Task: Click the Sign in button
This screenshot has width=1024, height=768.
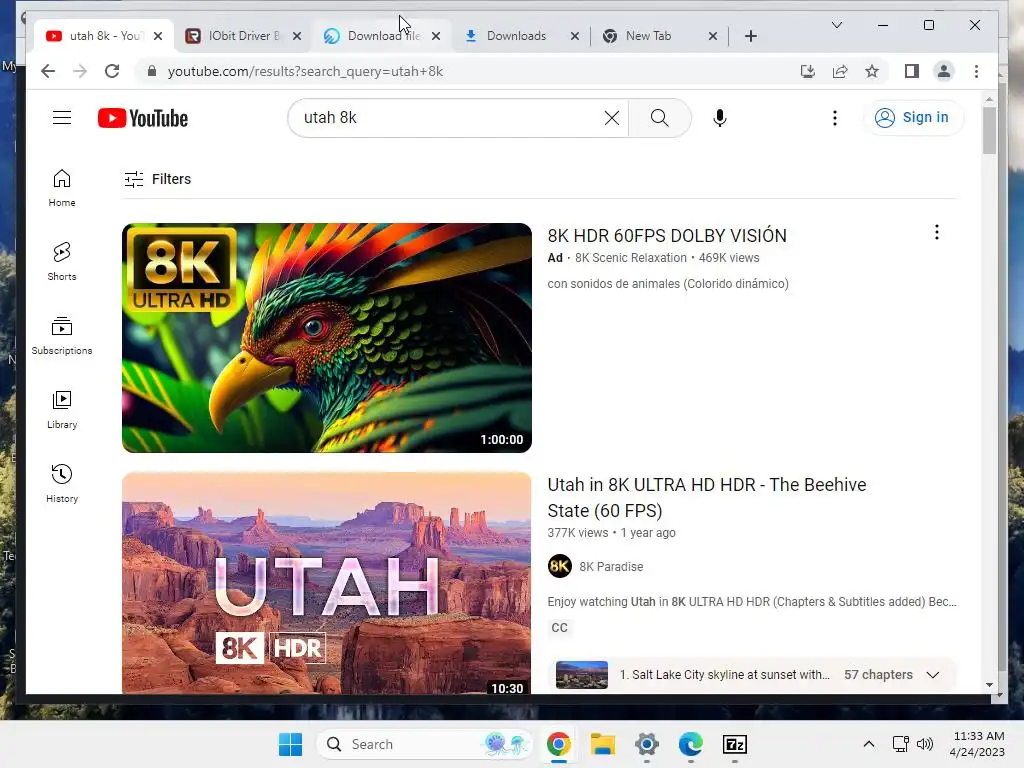Action: pyautogui.click(x=912, y=118)
